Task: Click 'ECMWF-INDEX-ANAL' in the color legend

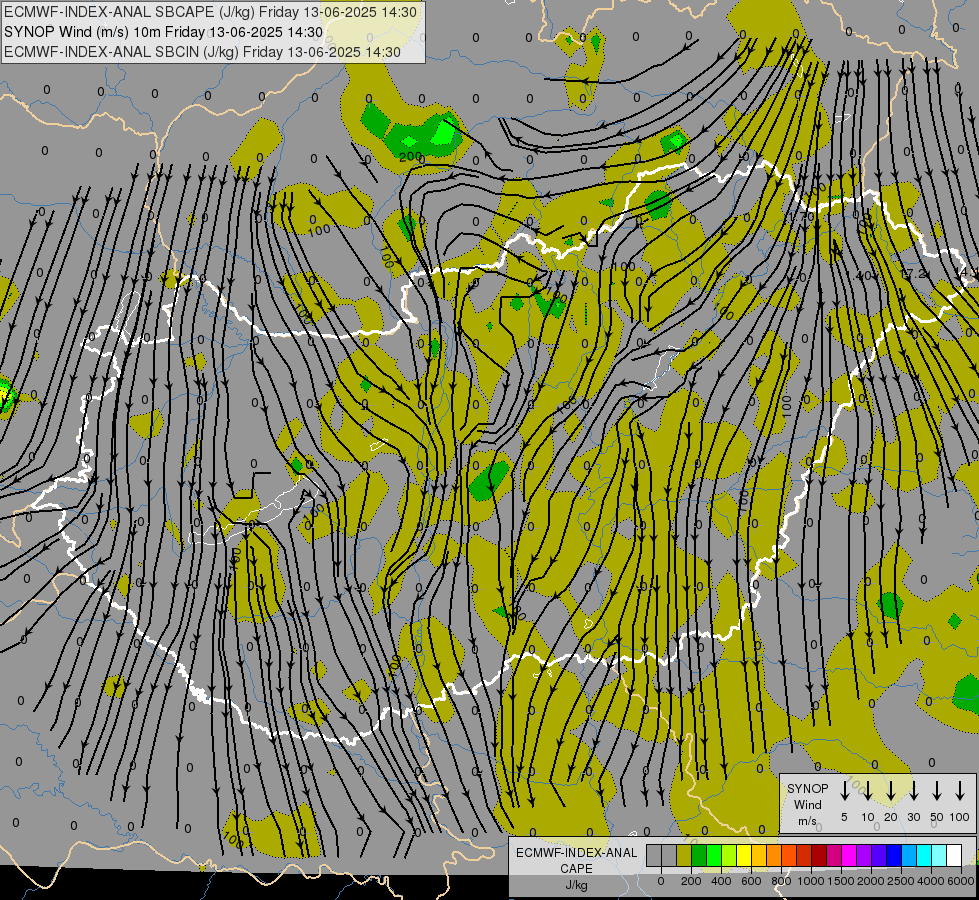Action: point(576,853)
